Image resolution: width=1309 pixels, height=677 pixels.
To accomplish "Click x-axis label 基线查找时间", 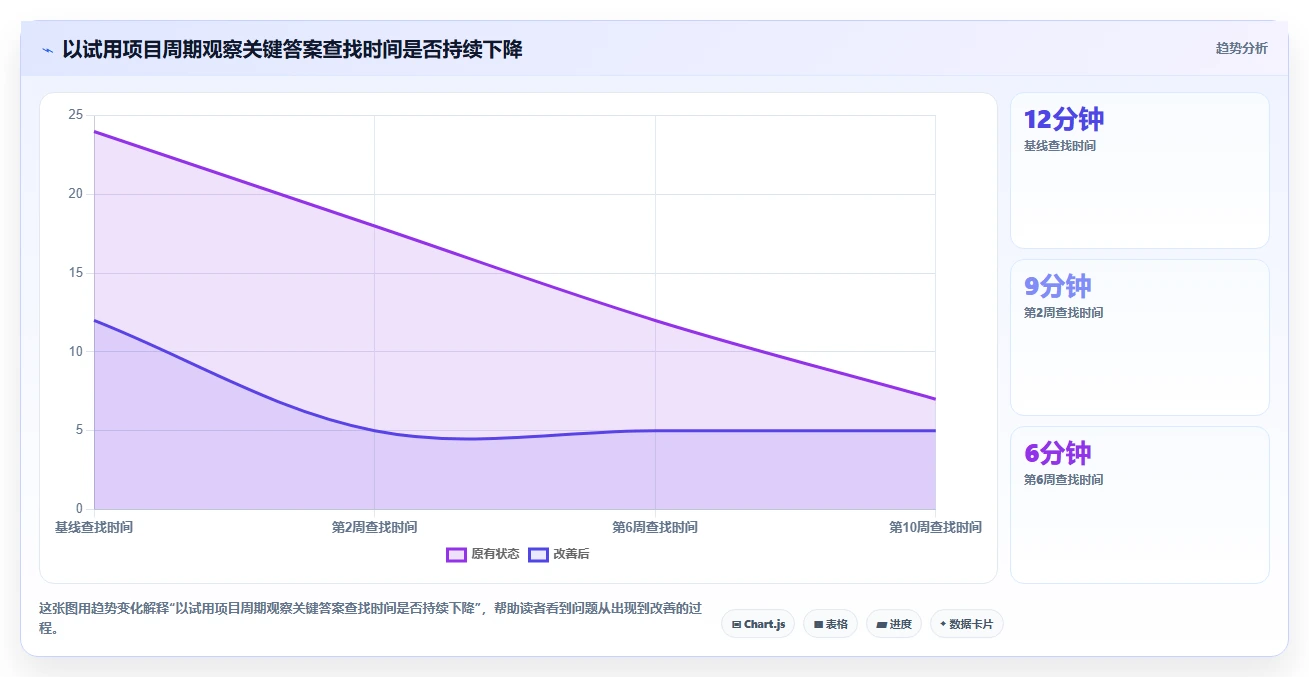I will click(94, 527).
